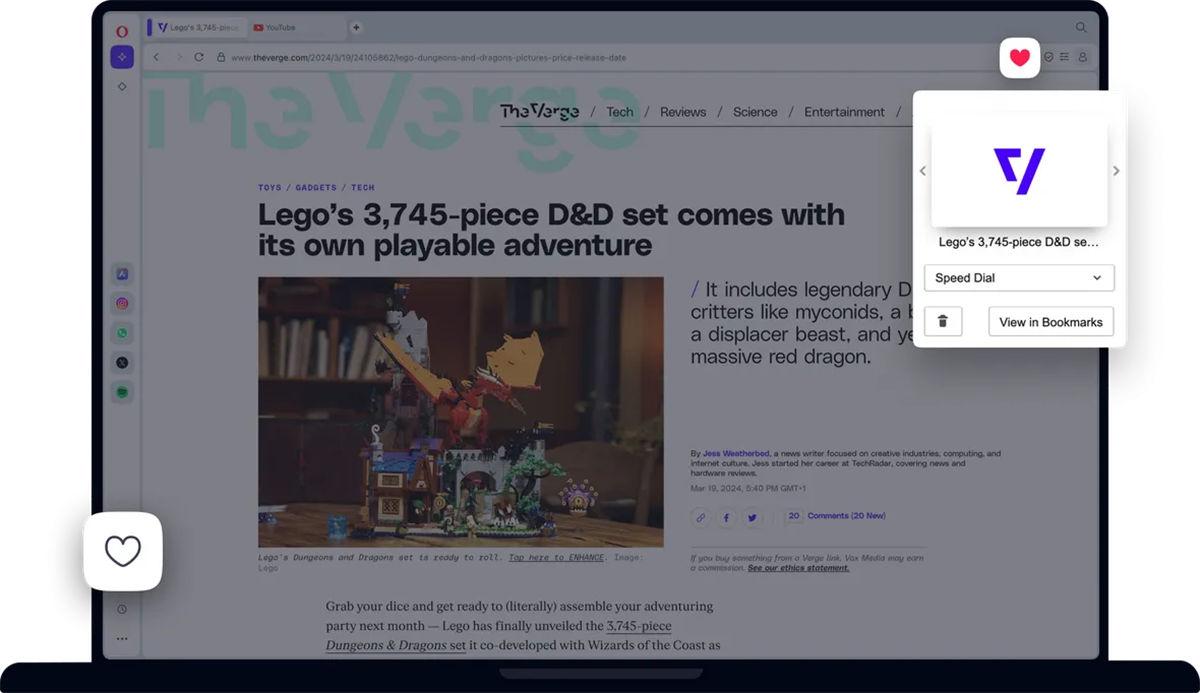The width and height of the screenshot is (1200, 693).
Task: Open the Aria AI sidebar button
Action: pyautogui.click(x=122, y=57)
